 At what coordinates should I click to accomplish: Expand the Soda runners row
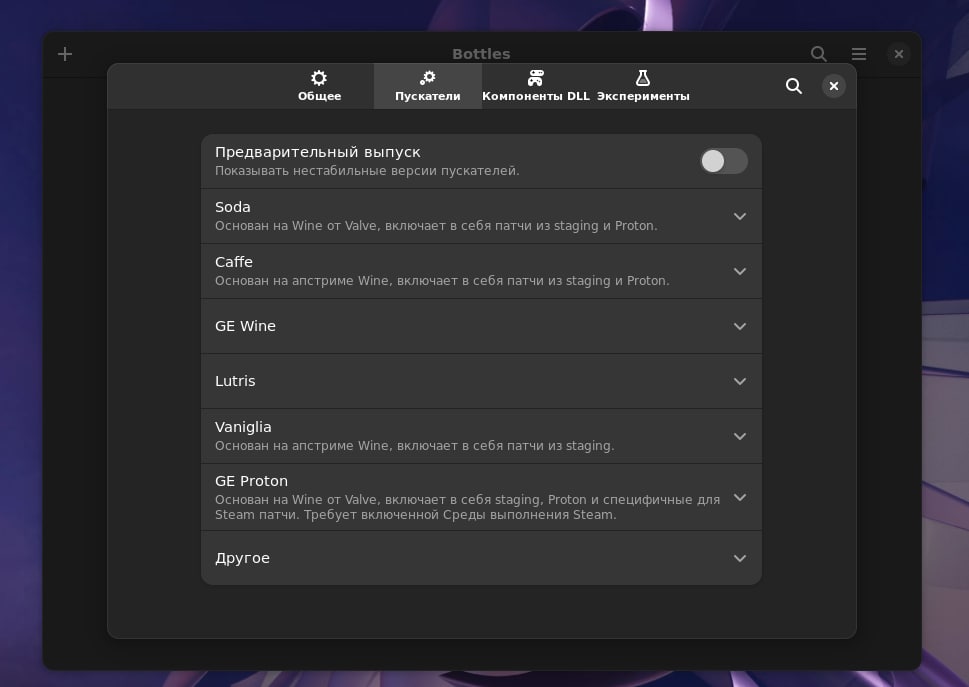(x=481, y=216)
